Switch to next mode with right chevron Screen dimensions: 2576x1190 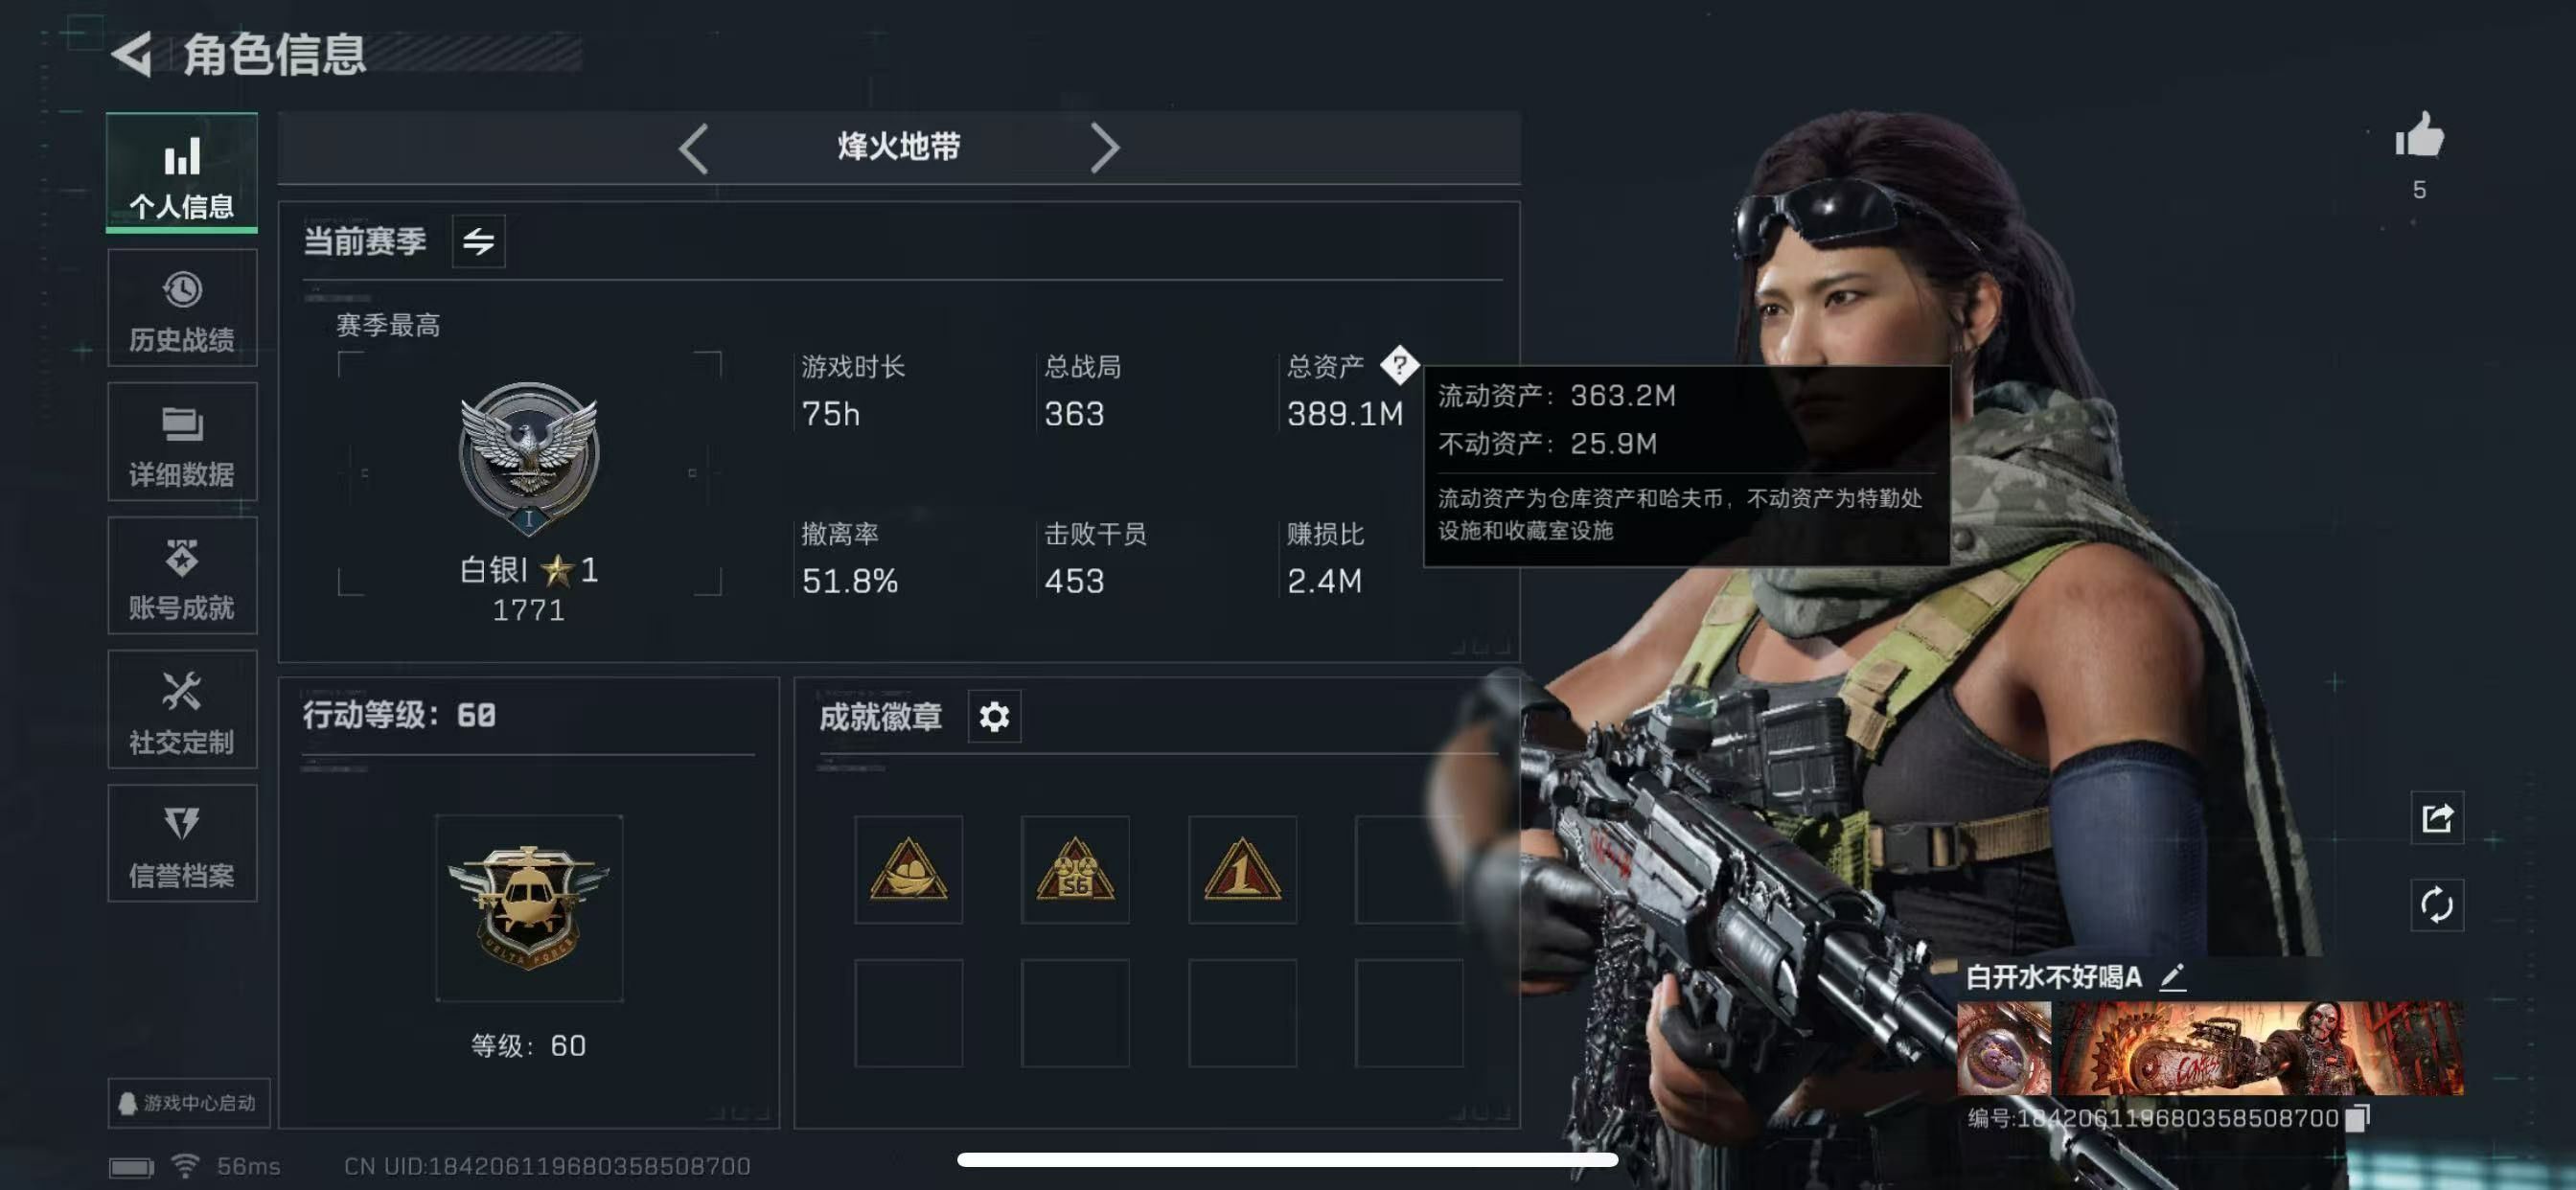click(x=1103, y=149)
